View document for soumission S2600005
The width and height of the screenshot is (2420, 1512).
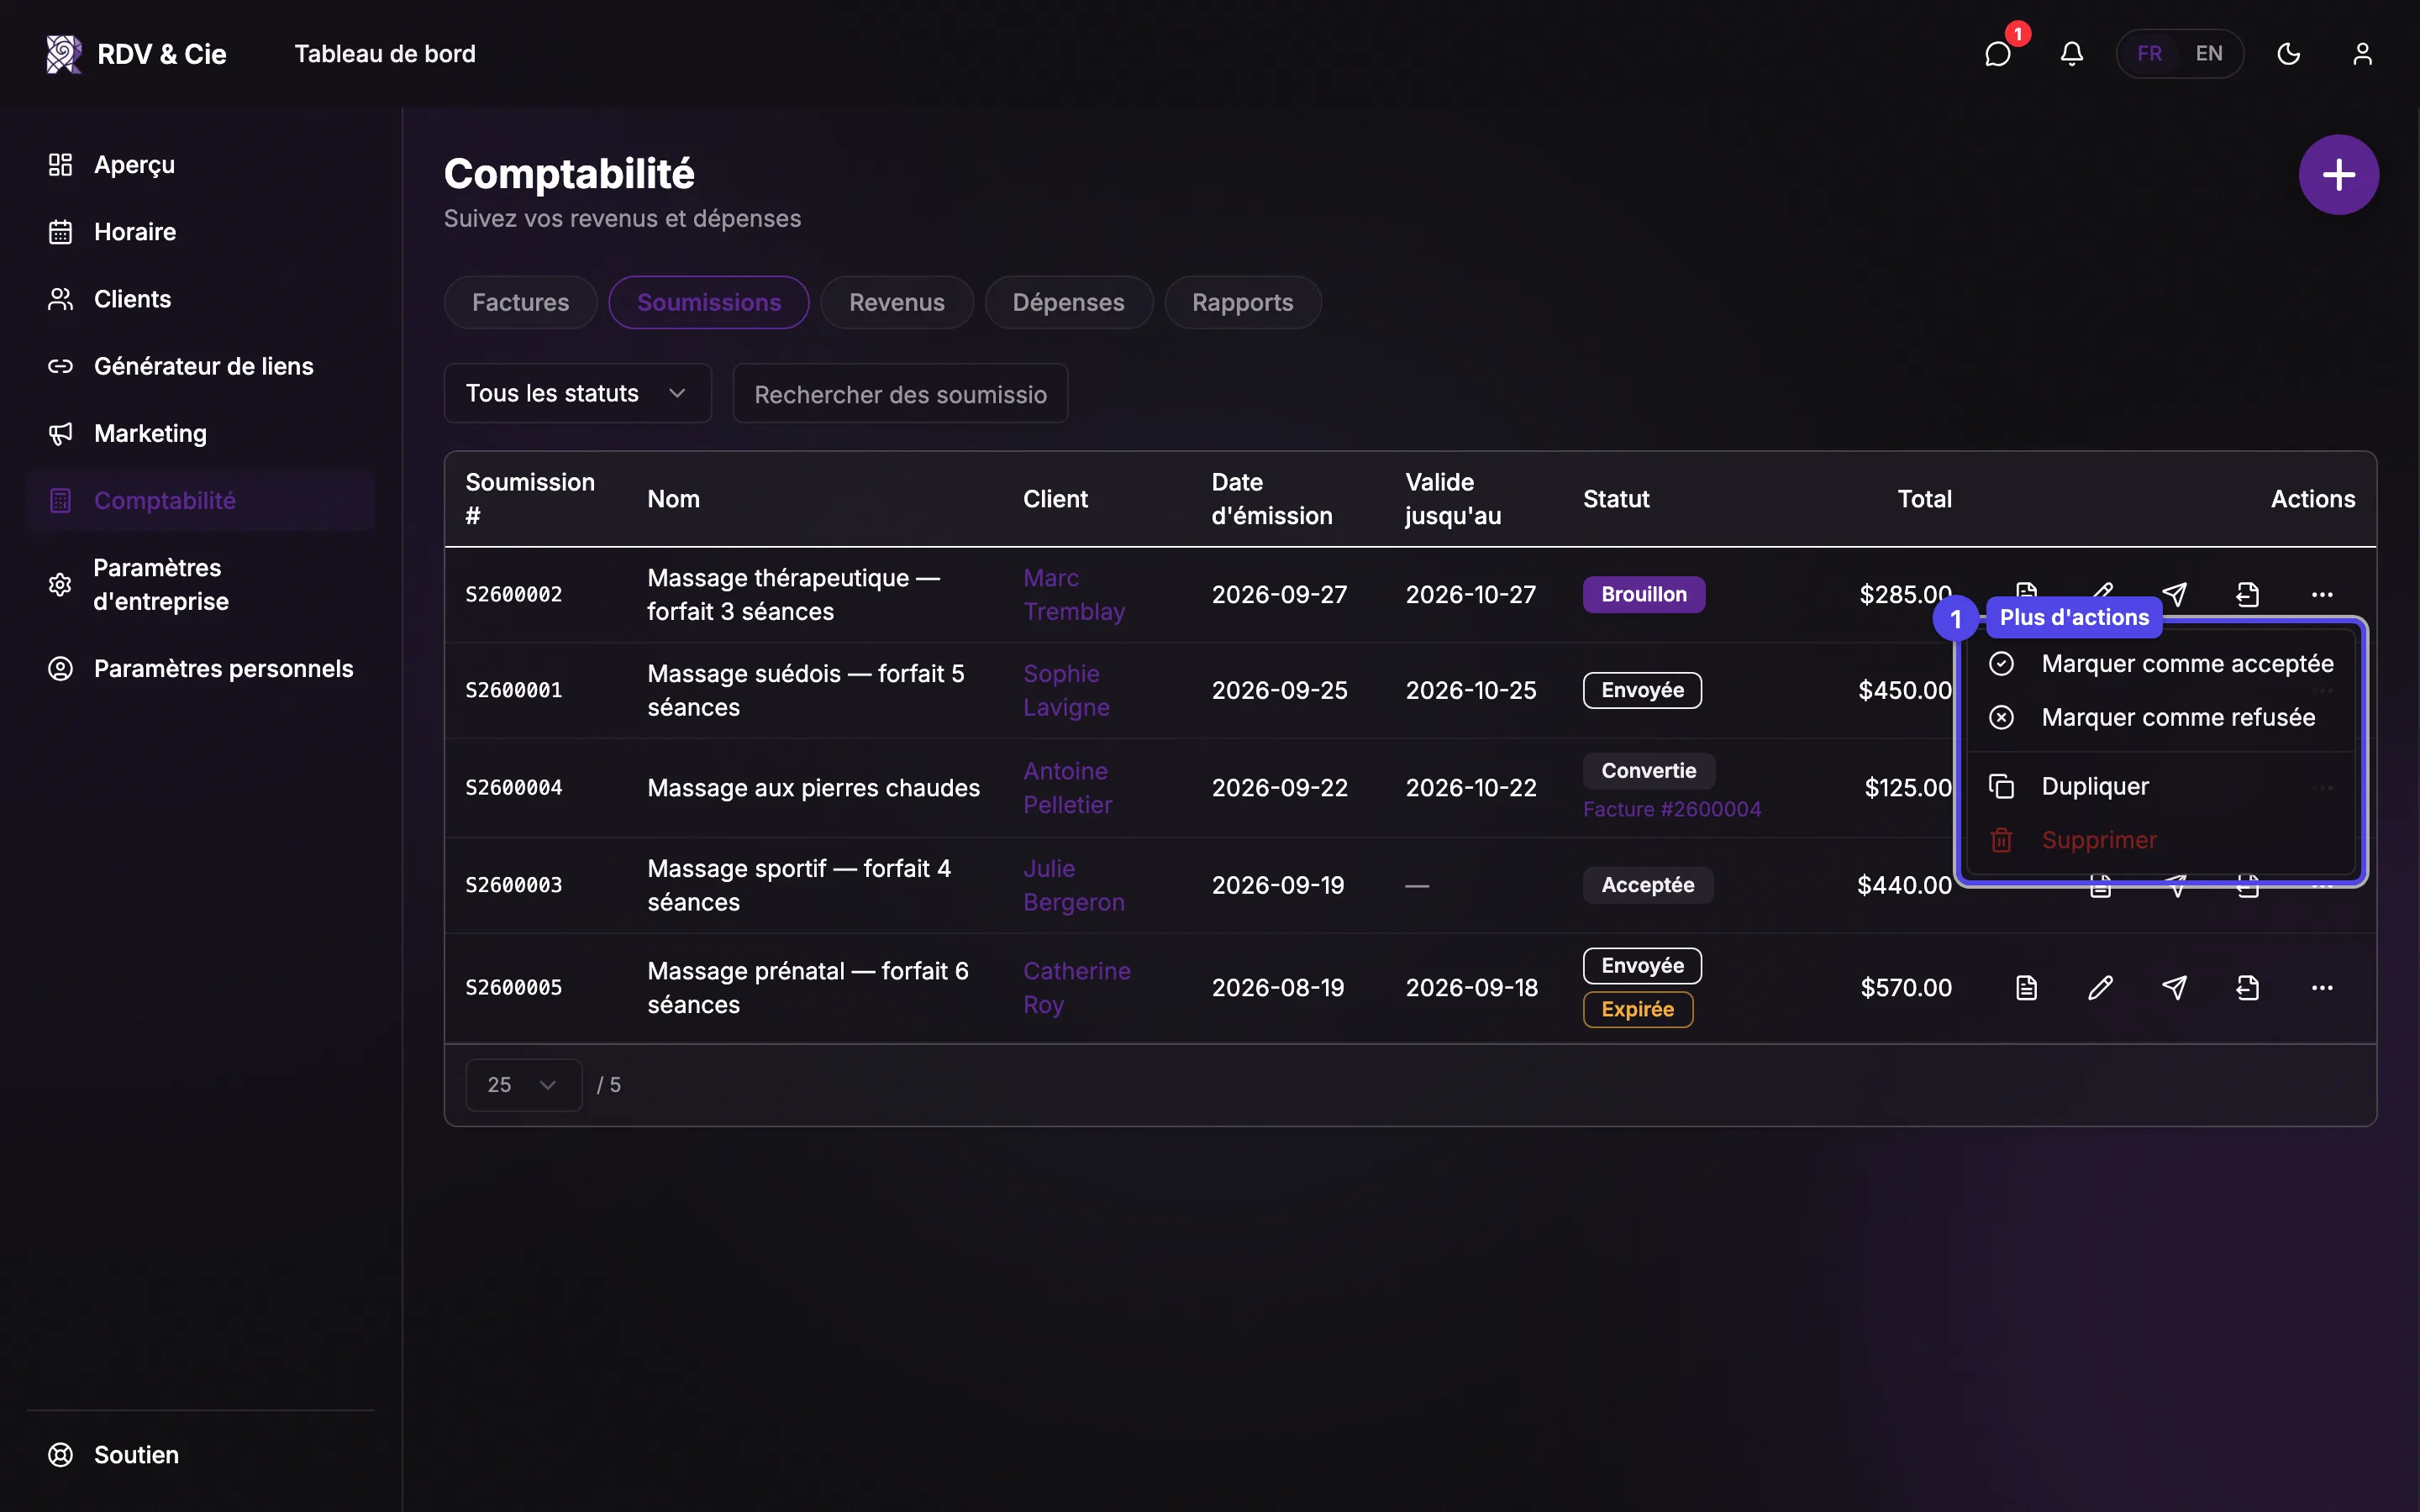click(x=2026, y=988)
